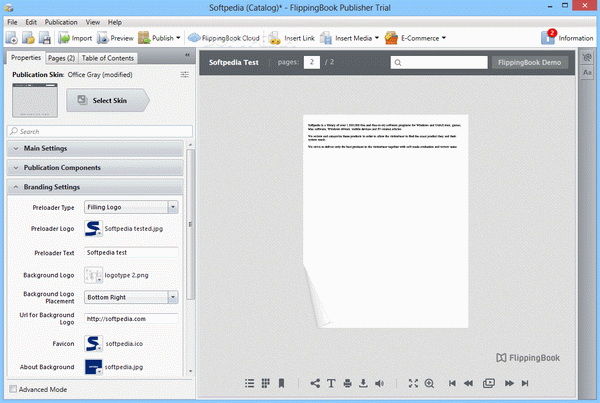
Task: Enable the Advanced Mode checkbox
Action: click(x=13, y=389)
